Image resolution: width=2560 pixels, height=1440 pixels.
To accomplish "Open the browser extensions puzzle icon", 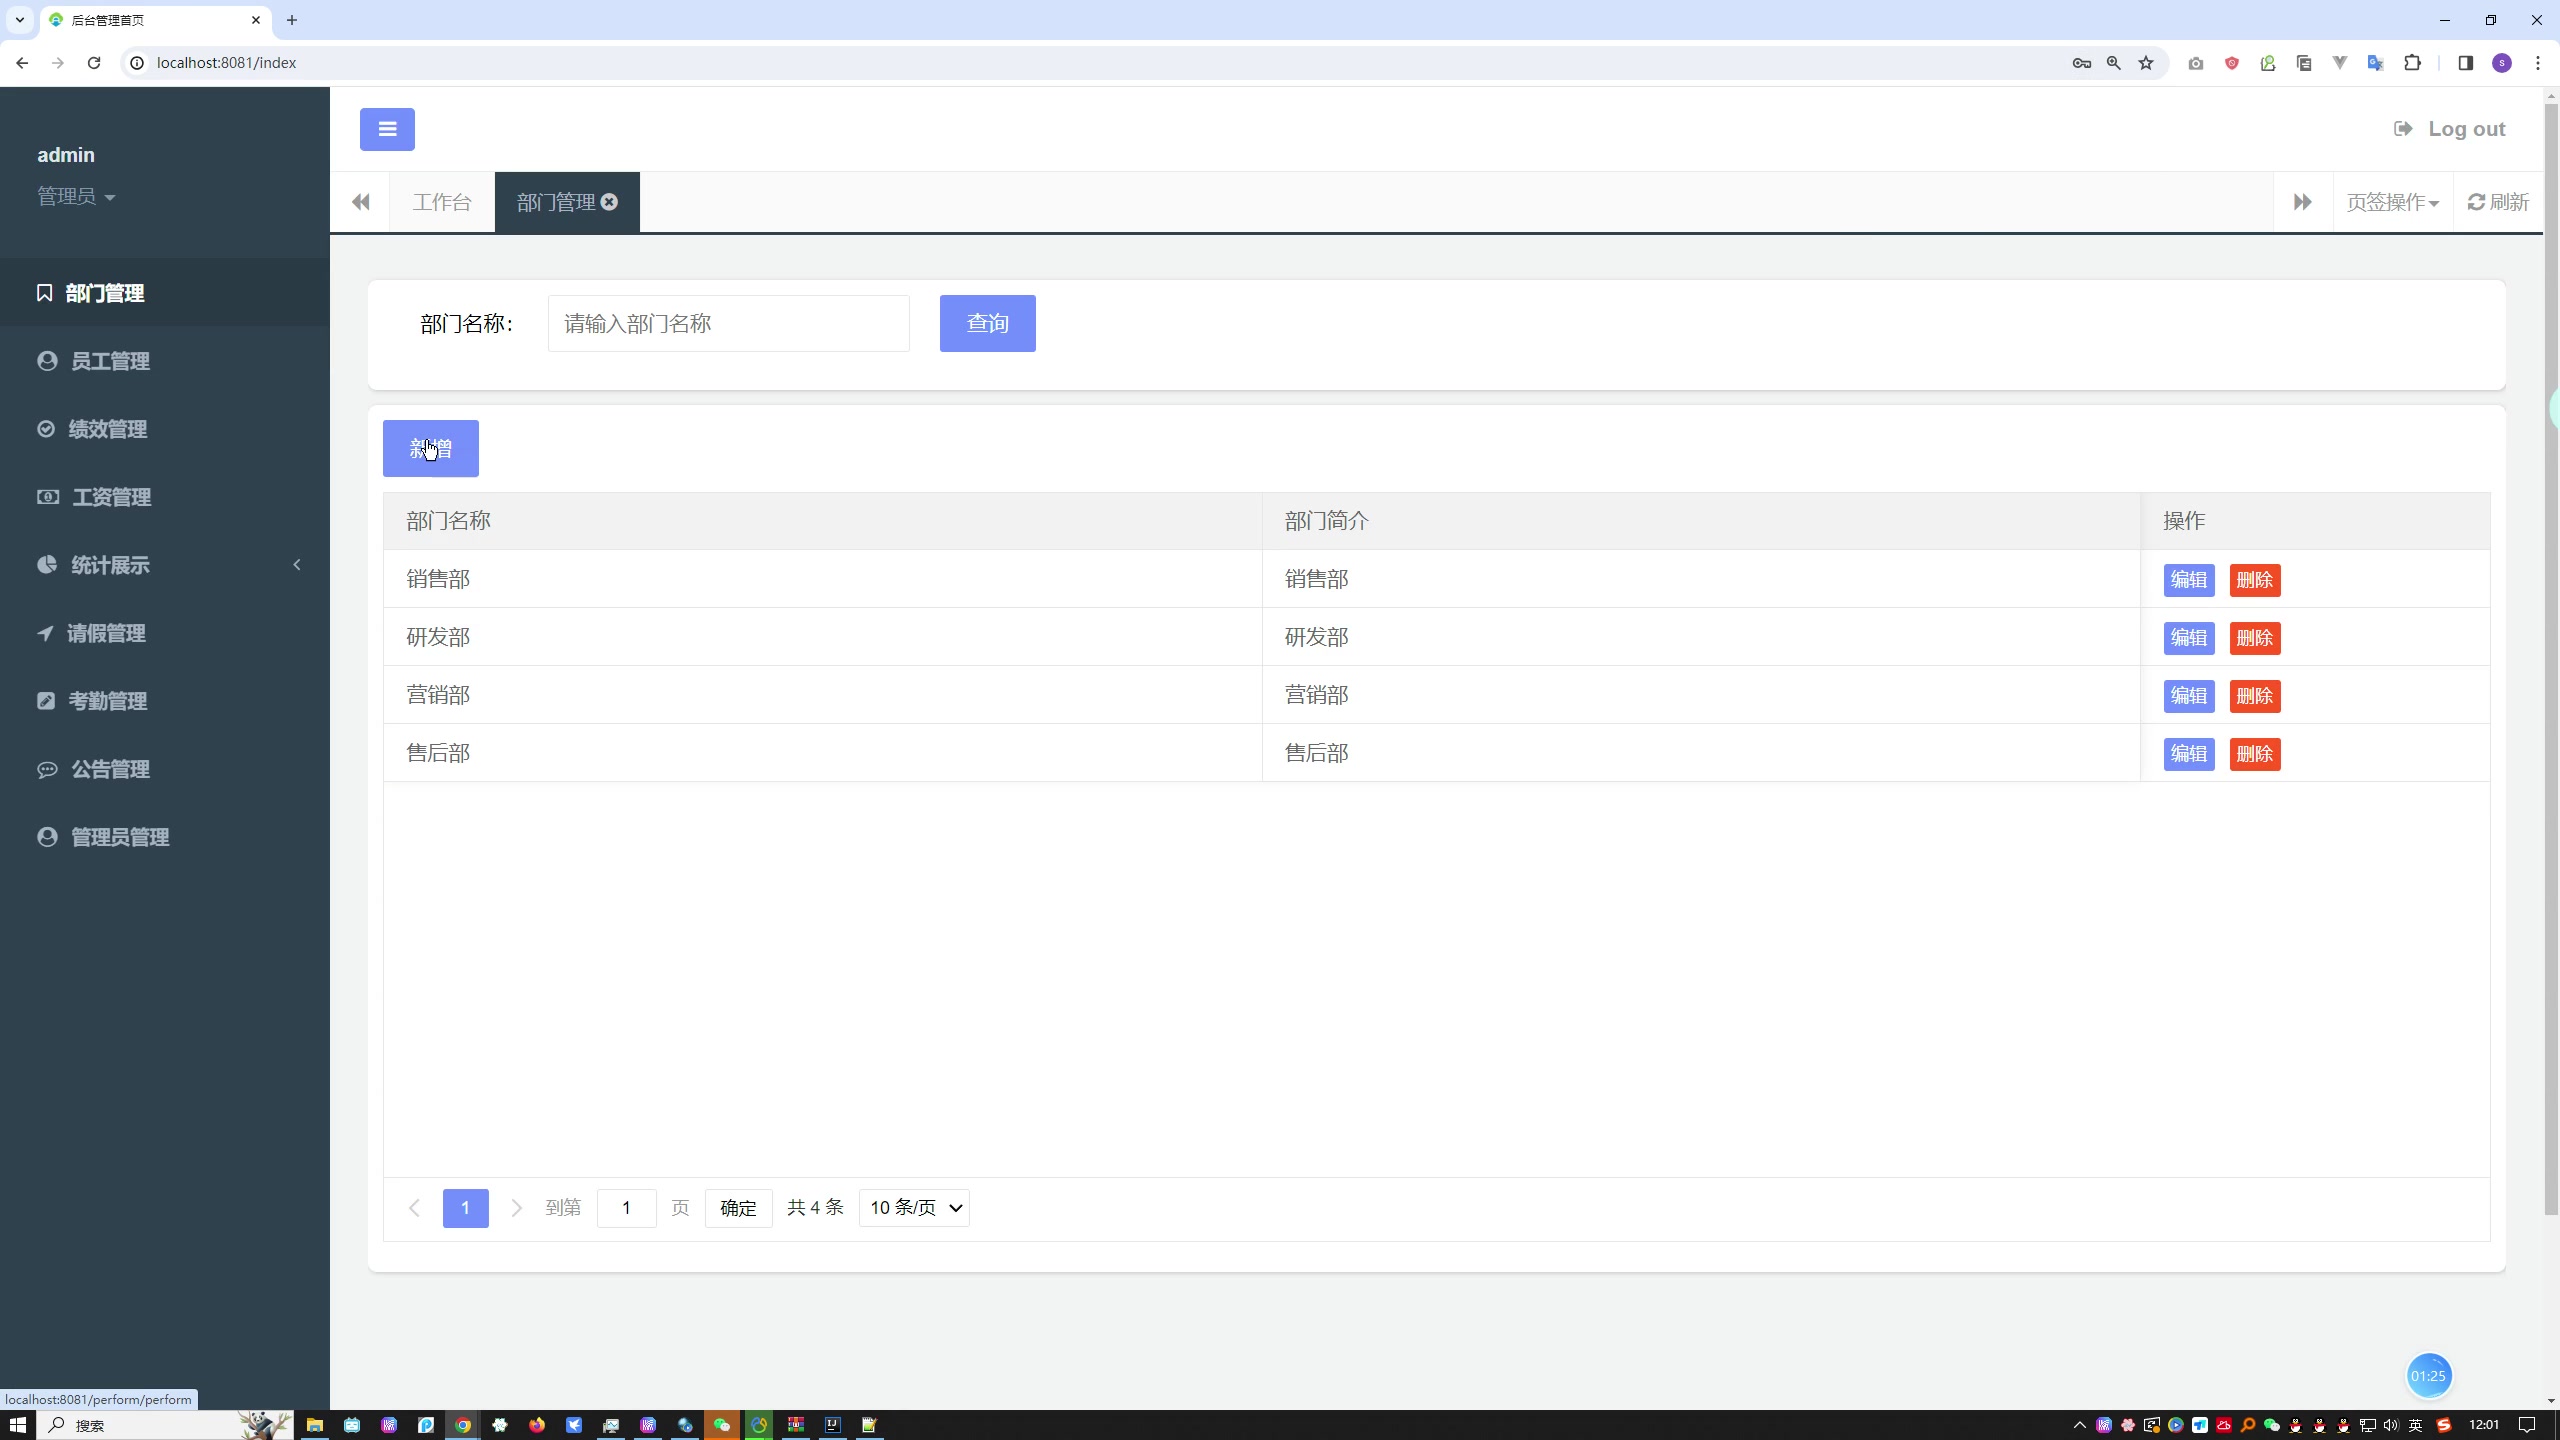I will [2412, 63].
